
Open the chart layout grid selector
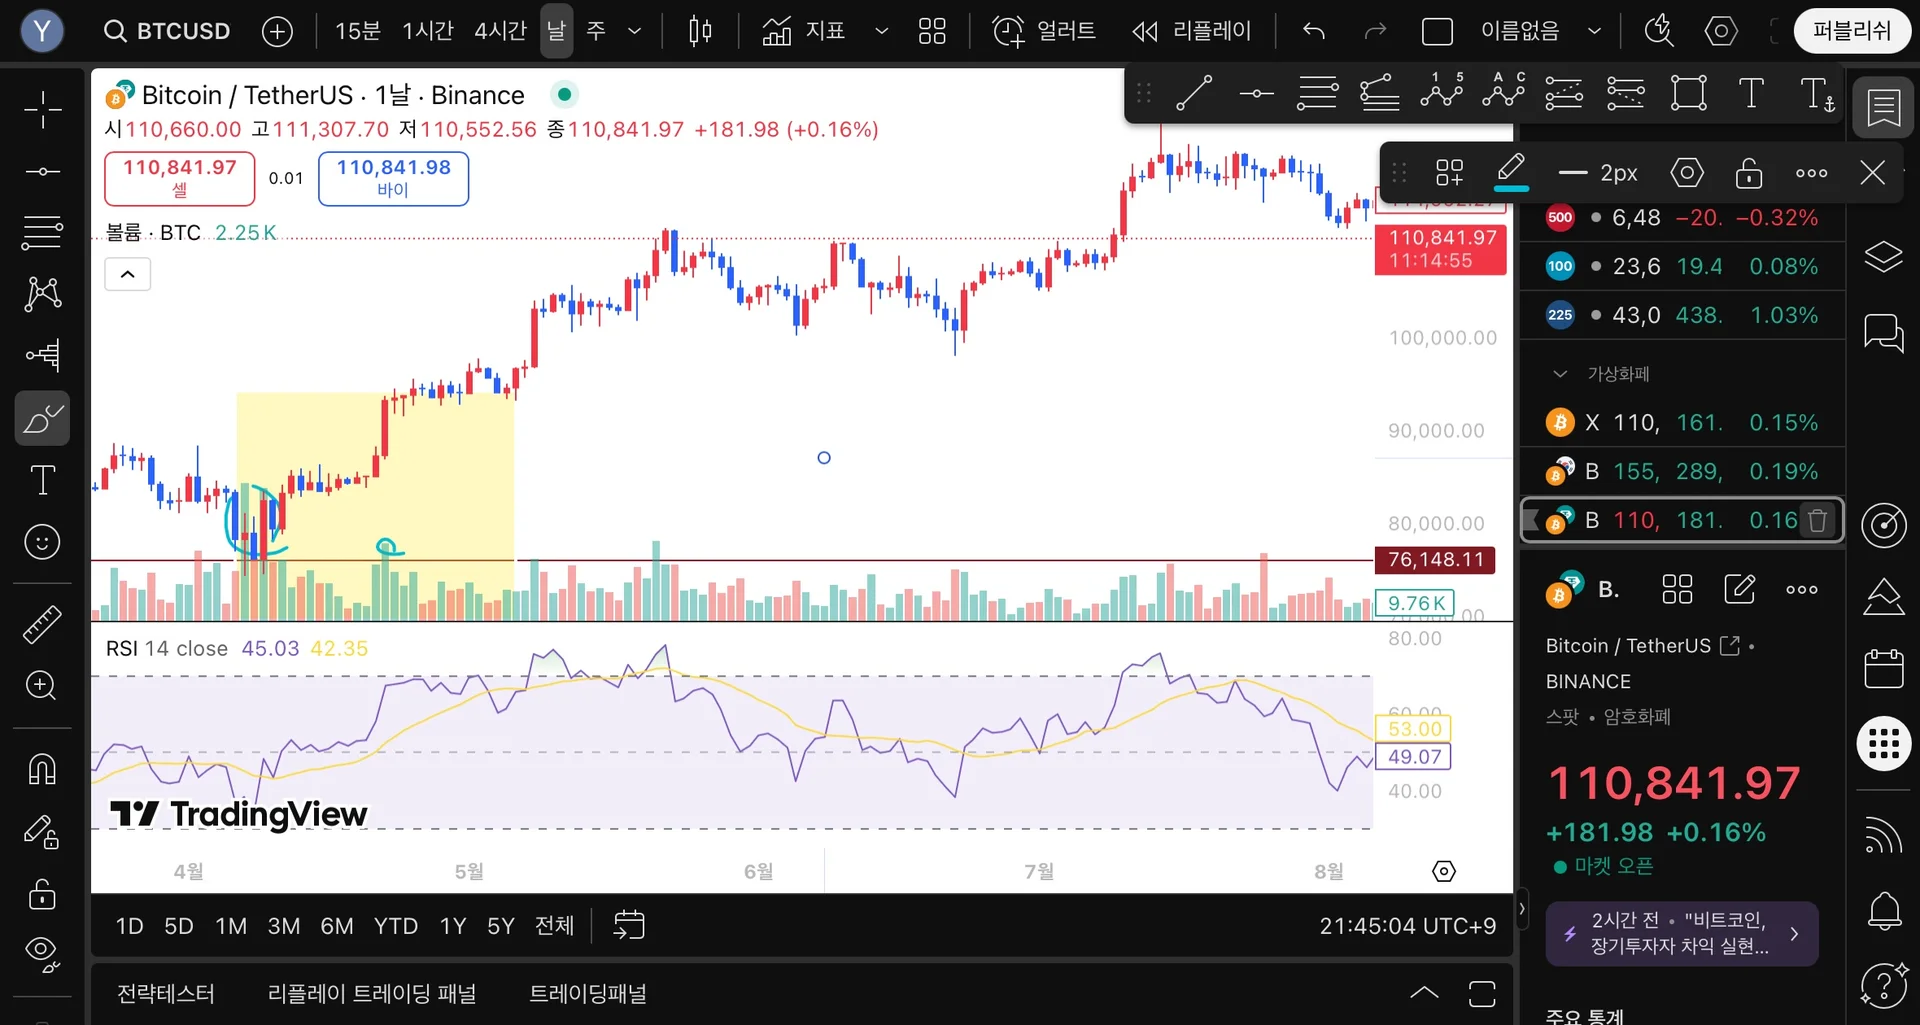(x=932, y=31)
